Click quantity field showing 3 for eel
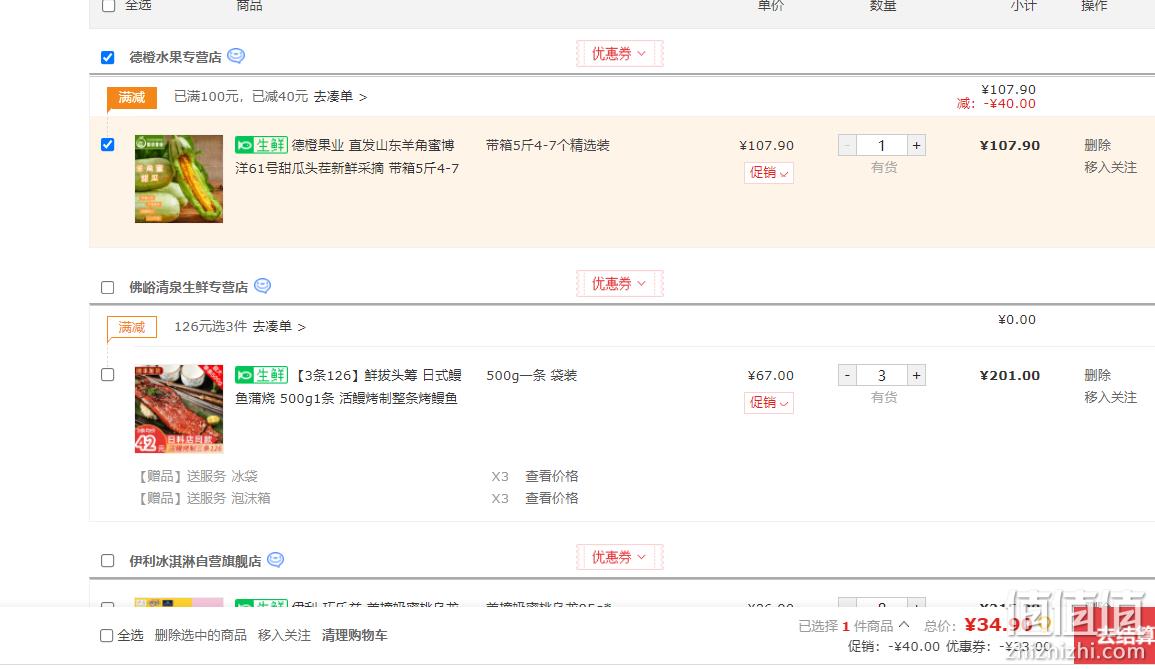 coord(882,375)
